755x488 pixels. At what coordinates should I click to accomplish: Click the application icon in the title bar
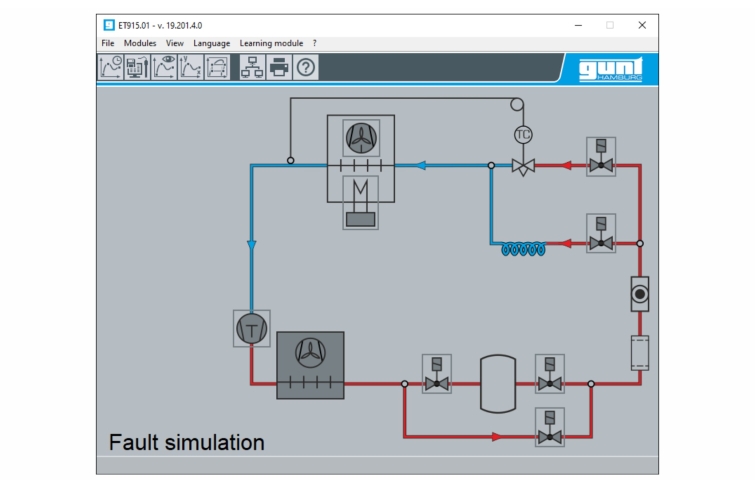(109, 25)
